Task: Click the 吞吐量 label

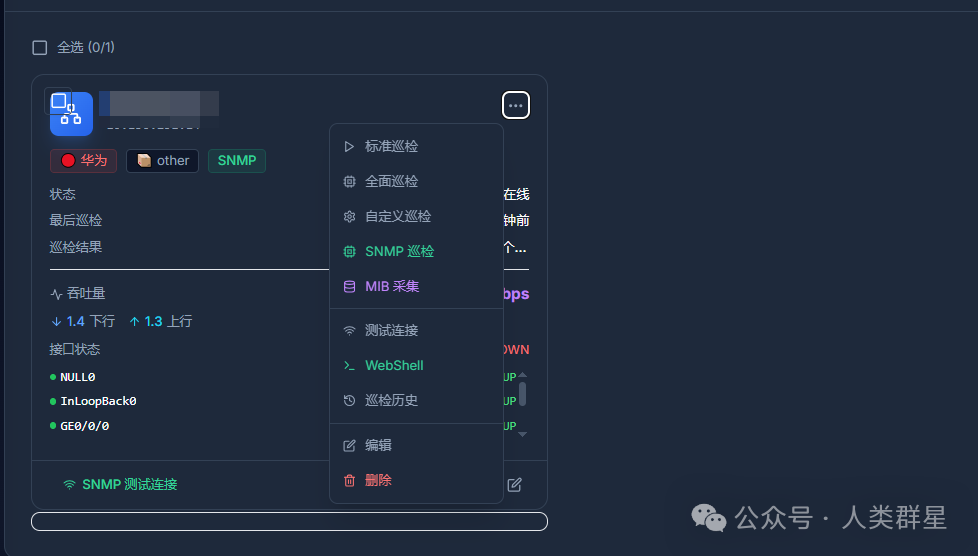Action: [x=86, y=293]
